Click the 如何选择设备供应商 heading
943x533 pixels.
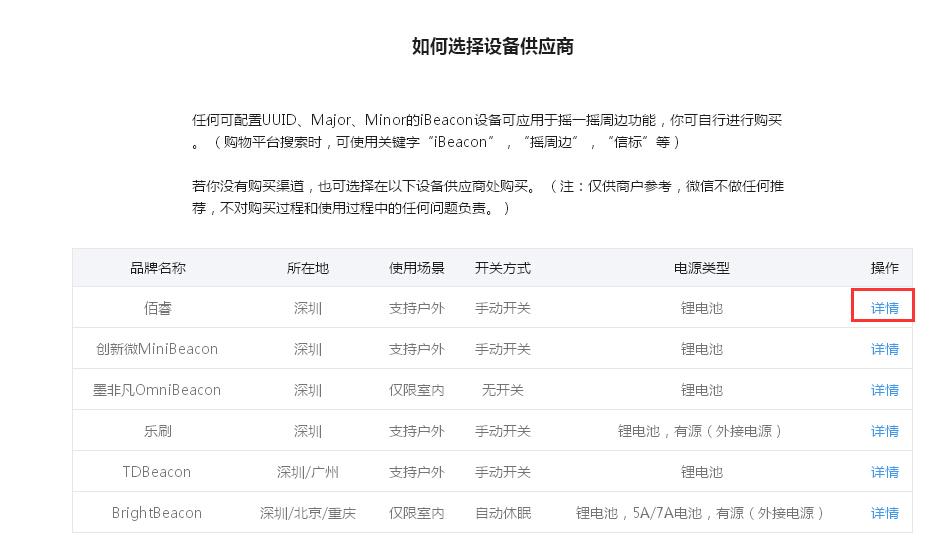493,46
